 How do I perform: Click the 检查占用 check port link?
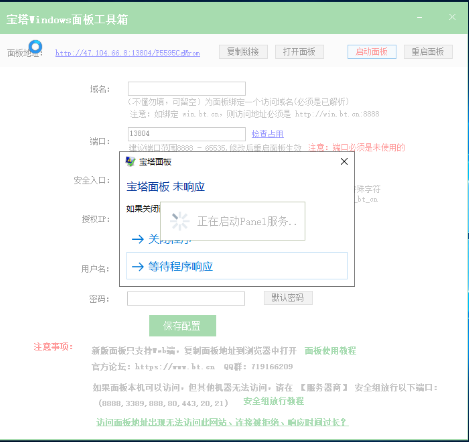[x=268, y=134]
